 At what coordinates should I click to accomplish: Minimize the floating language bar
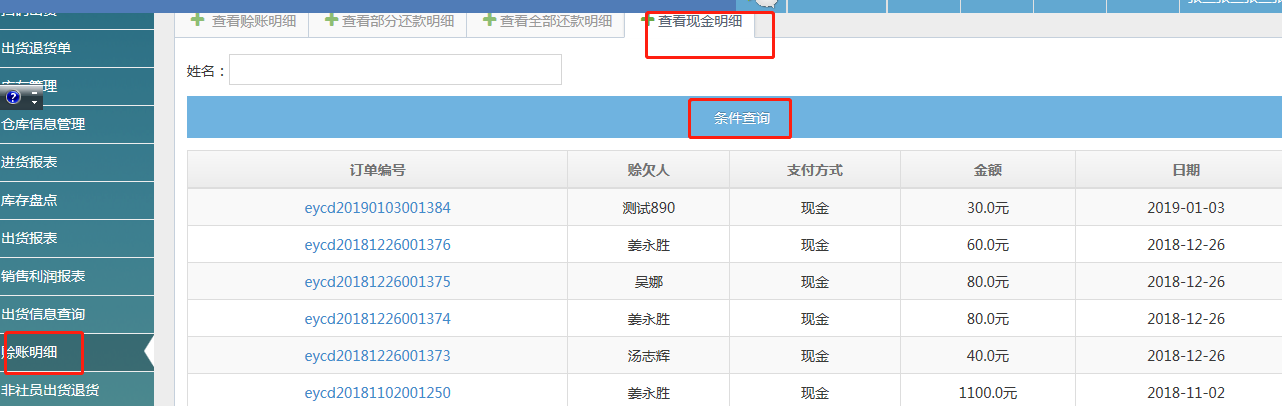click(x=34, y=94)
